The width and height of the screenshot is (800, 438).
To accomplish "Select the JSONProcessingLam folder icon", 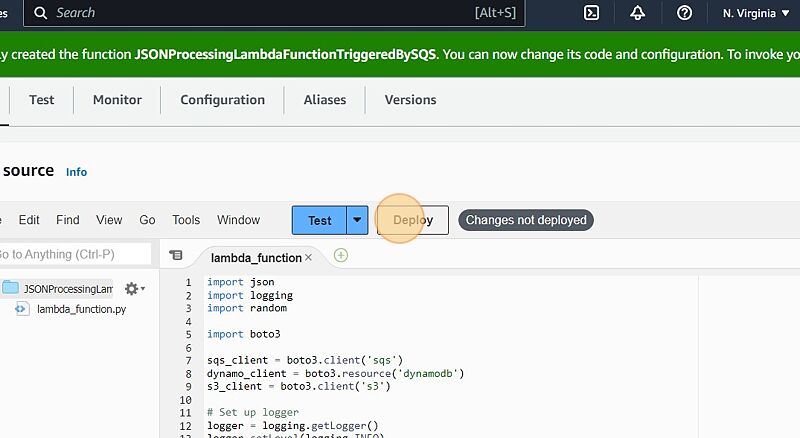I will coord(10,288).
